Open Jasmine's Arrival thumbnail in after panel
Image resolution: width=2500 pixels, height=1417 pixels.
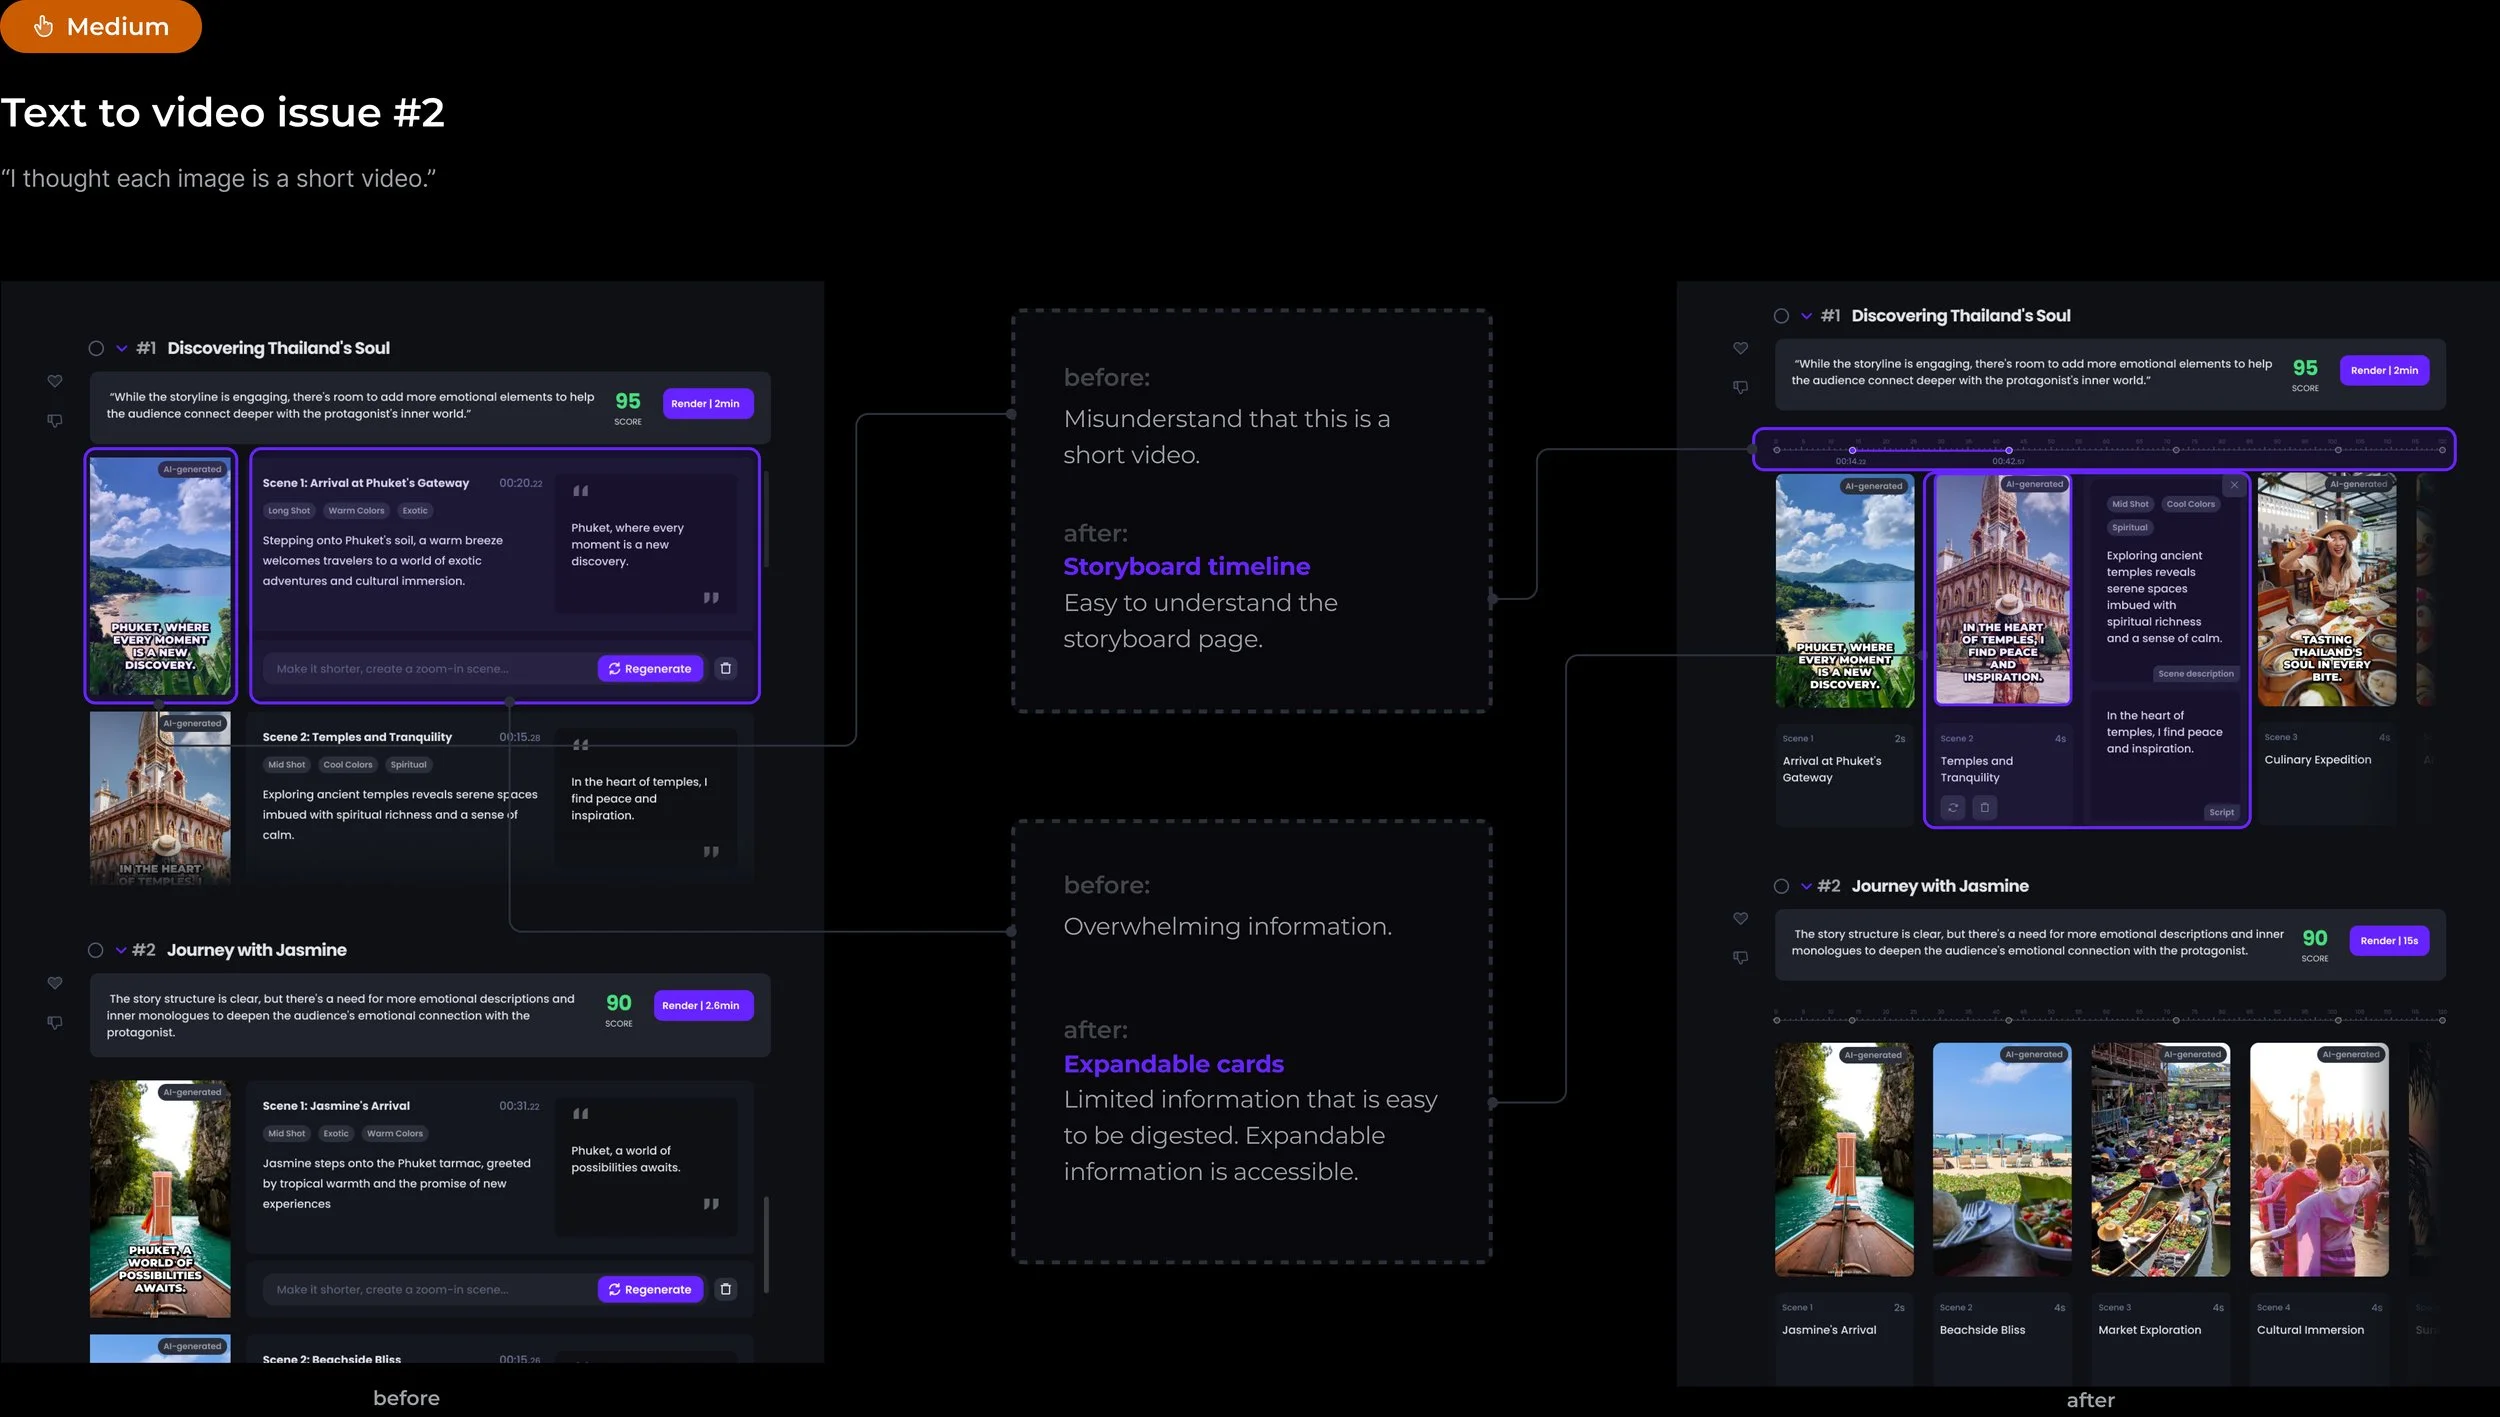1844,1159
